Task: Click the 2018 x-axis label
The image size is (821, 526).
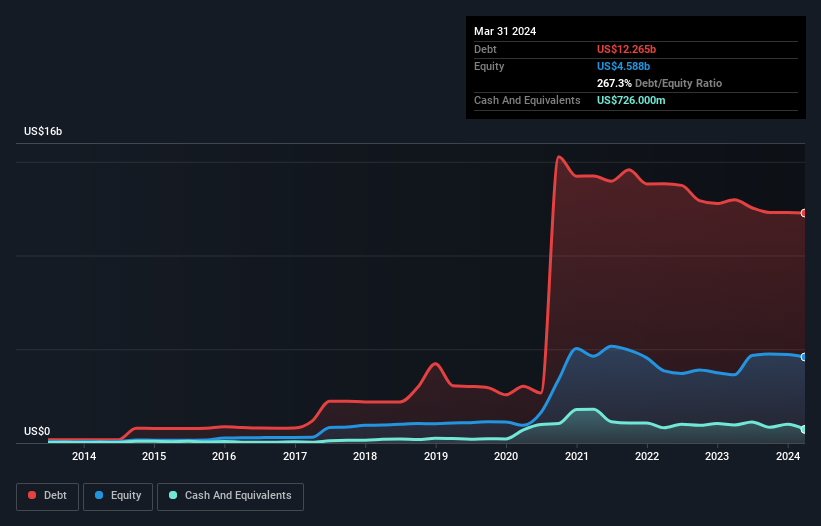Action: point(365,456)
